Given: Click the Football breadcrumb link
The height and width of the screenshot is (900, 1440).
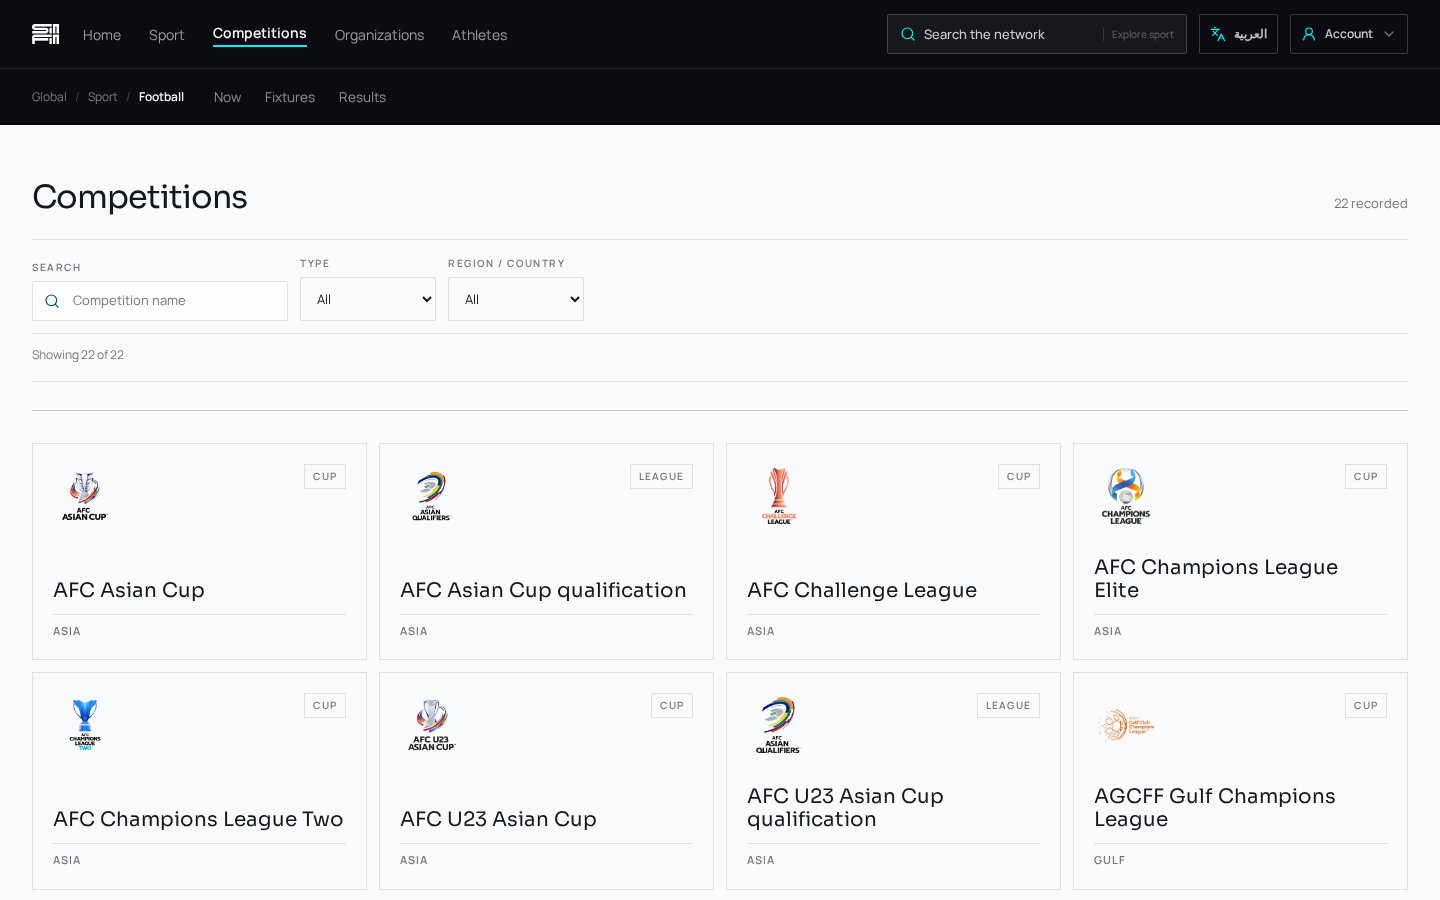Looking at the screenshot, I should point(161,97).
